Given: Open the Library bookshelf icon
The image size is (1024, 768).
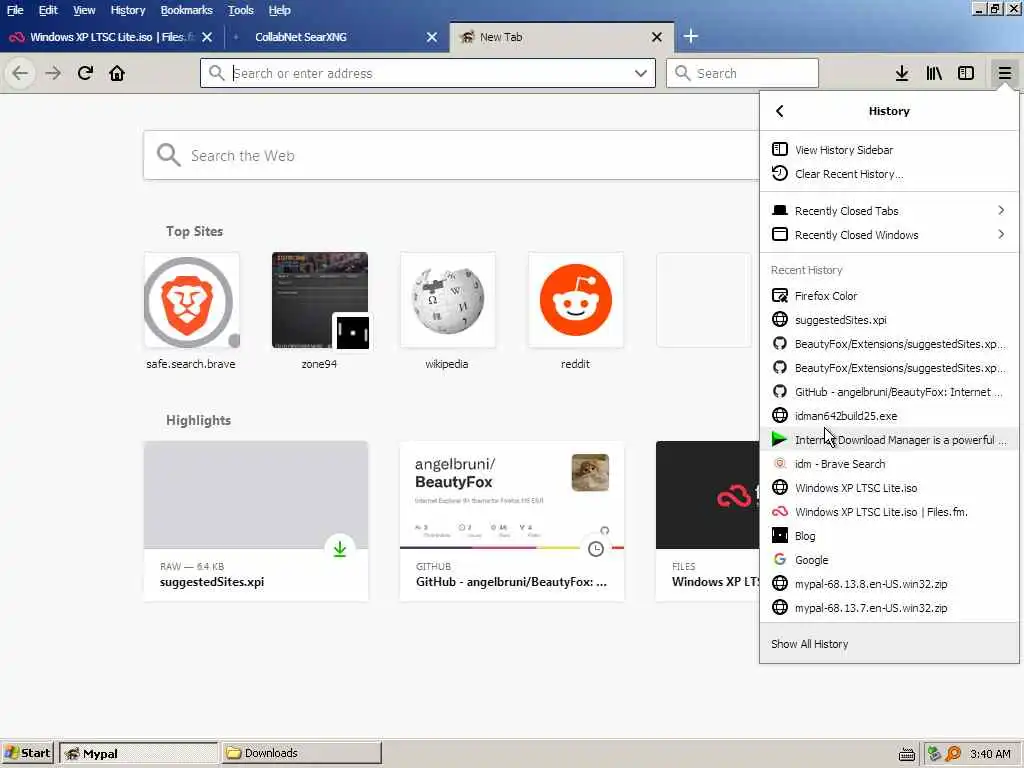Looking at the screenshot, I should tap(934, 73).
